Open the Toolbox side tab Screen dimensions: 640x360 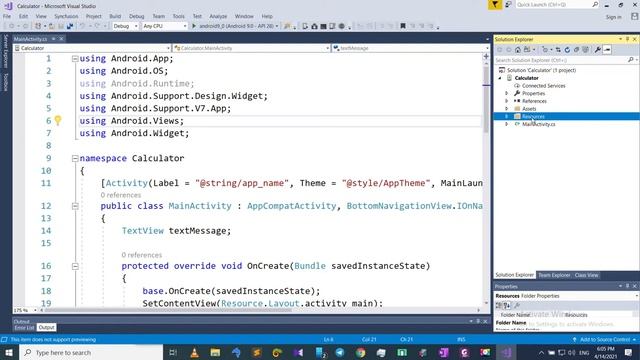click(x=6, y=82)
